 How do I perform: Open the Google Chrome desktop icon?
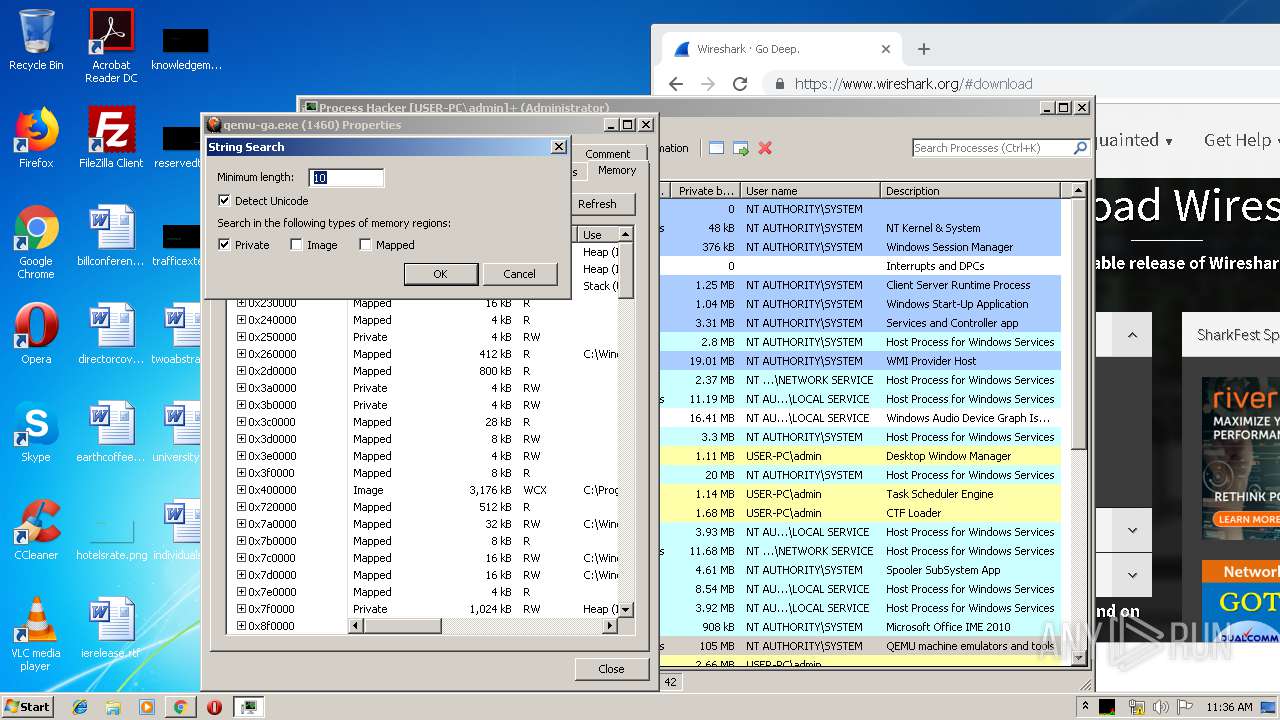[36, 242]
